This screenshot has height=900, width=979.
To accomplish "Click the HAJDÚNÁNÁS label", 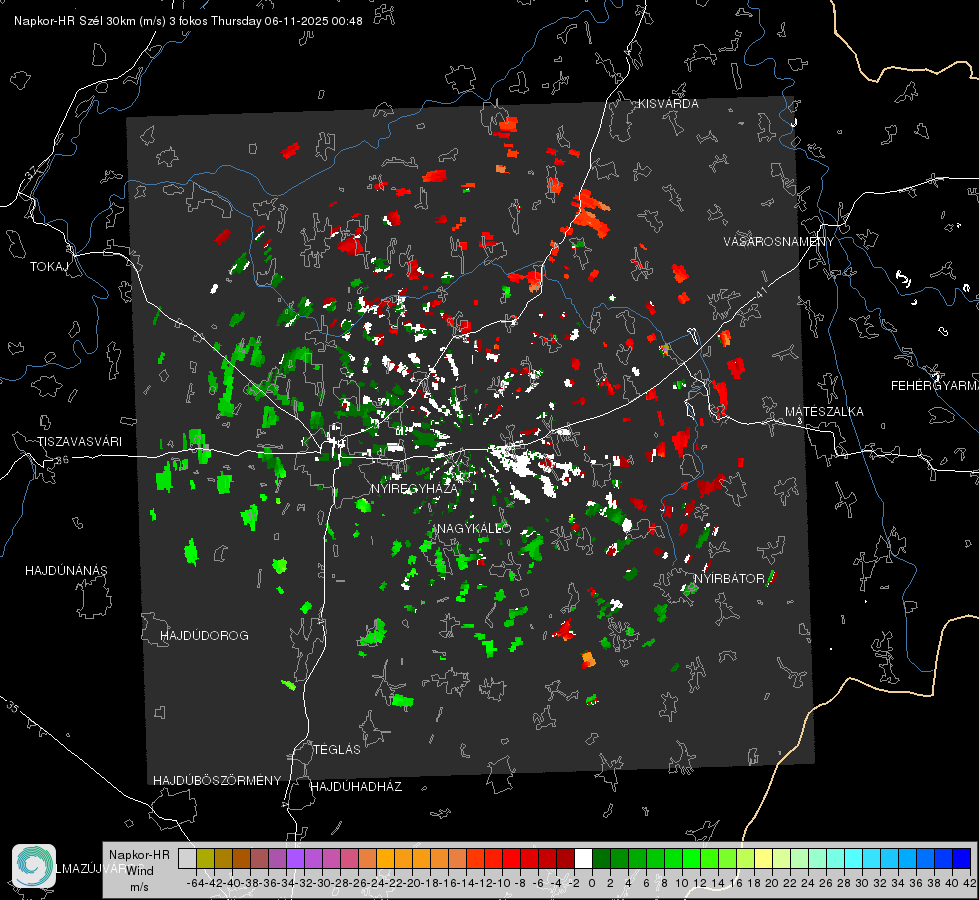I will [x=66, y=571].
